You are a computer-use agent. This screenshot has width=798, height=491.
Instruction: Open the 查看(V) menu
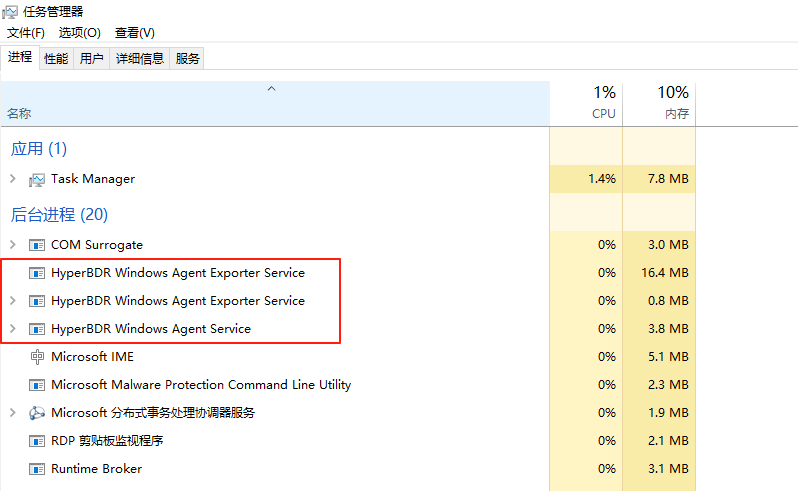coord(134,33)
